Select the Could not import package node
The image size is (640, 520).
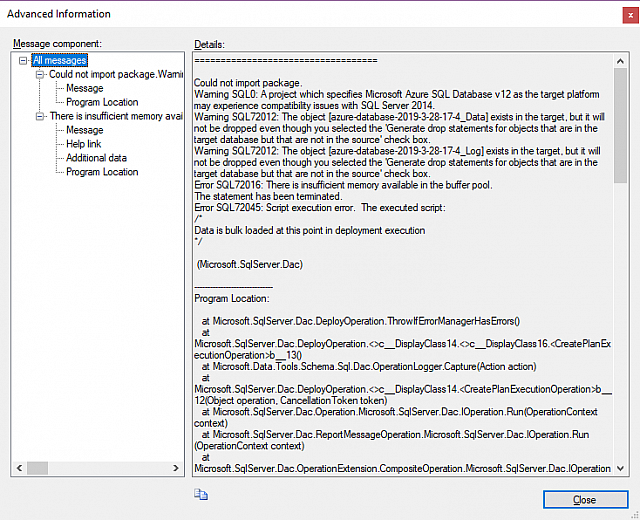point(115,75)
